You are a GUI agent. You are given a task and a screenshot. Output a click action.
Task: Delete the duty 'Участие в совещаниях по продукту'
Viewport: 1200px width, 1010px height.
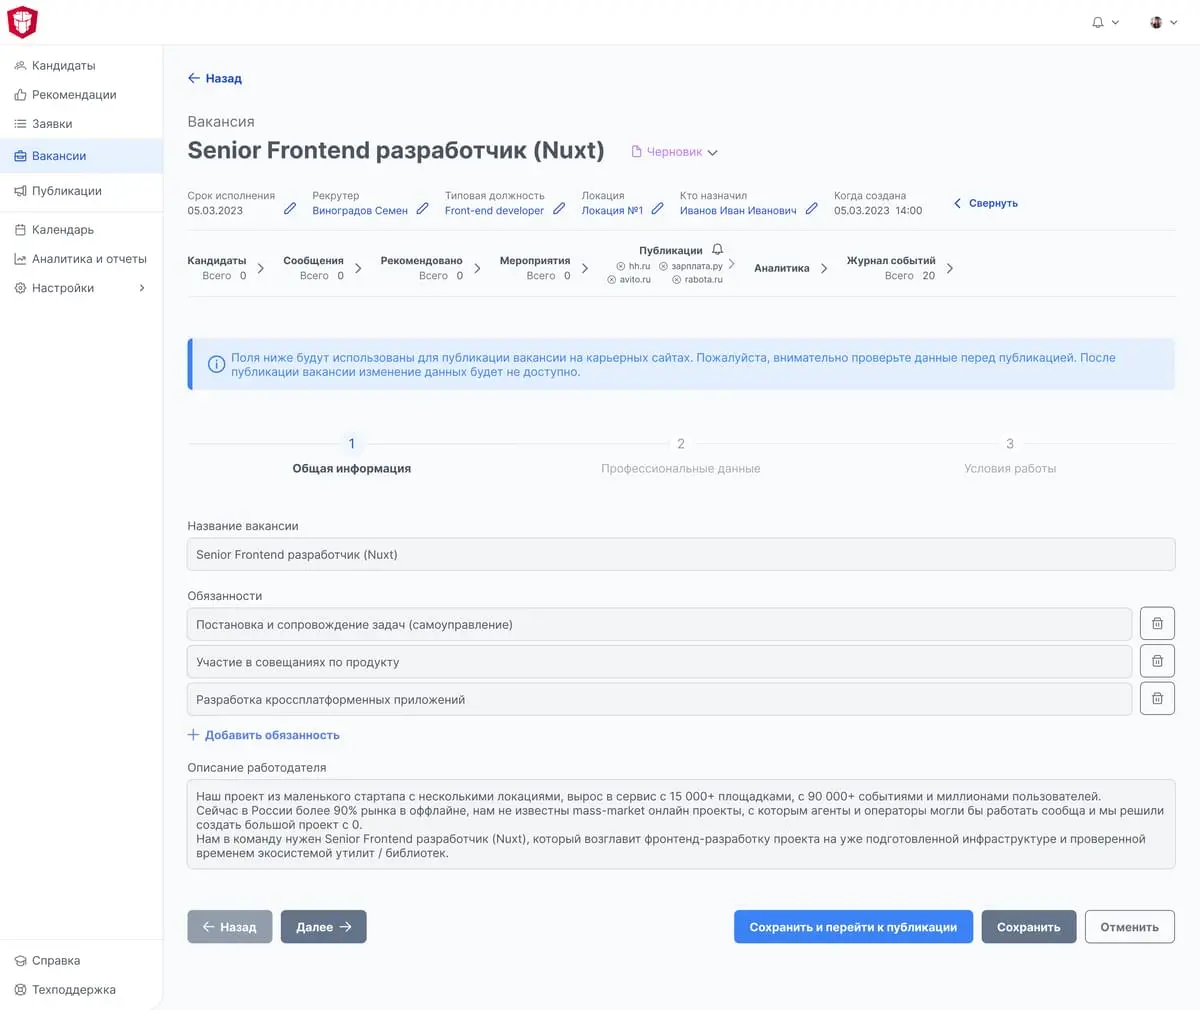tap(1157, 661)
